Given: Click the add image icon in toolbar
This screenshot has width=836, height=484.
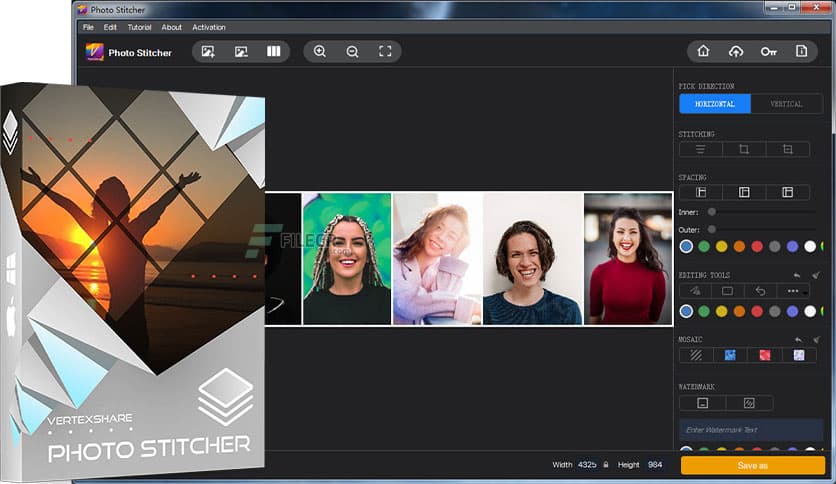Looking at the screenshot, I should 208,52.
